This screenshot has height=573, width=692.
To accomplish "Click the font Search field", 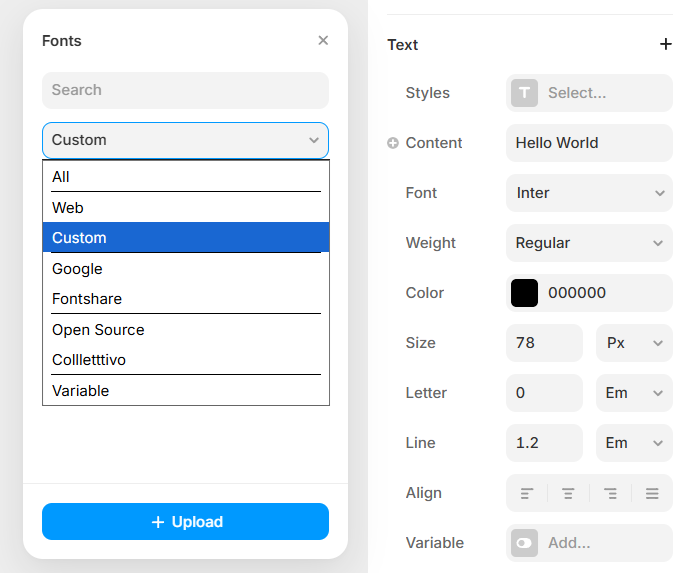I will [185, 90].
